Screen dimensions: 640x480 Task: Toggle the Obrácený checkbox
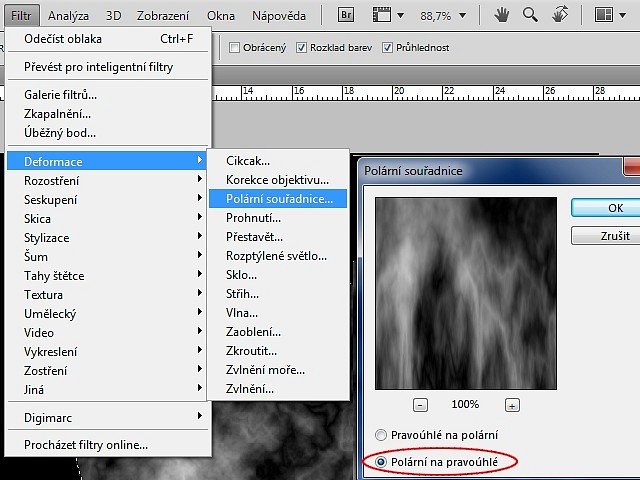point(234,48)
